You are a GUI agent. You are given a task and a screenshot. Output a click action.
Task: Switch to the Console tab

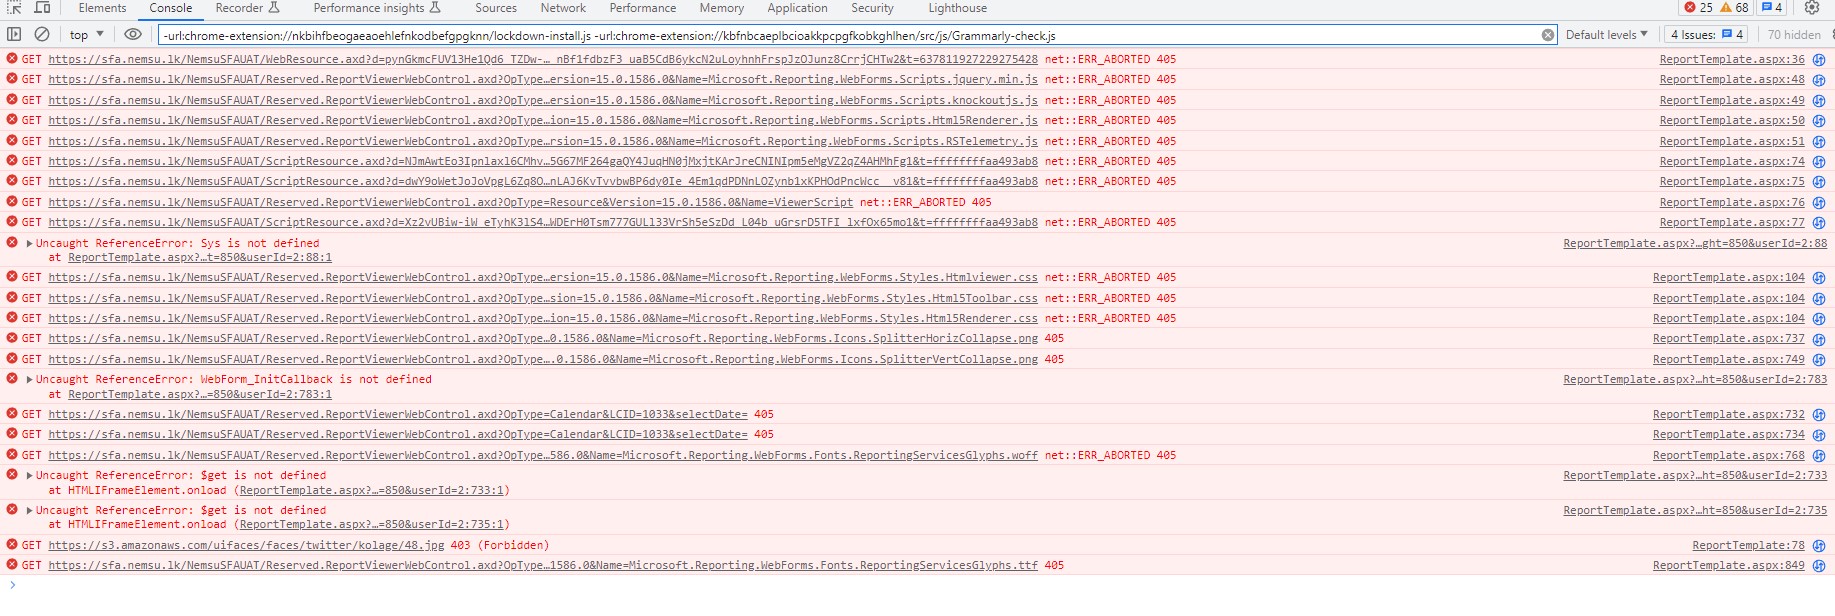171,7
